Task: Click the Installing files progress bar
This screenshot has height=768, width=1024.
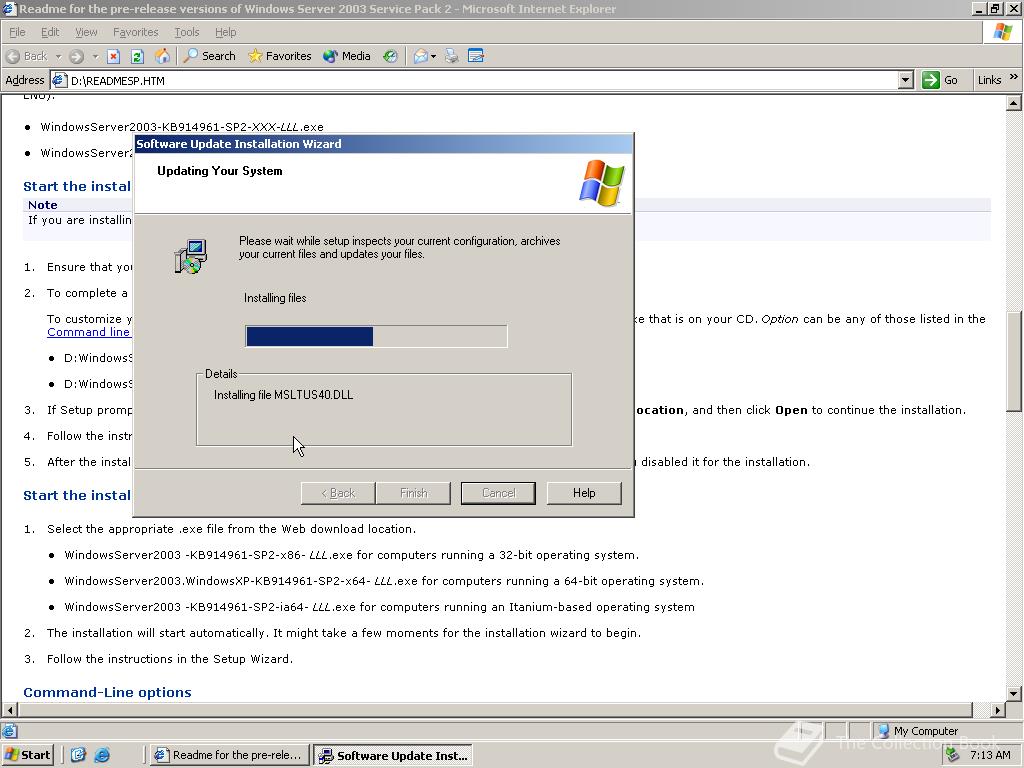Action: coord(376,336)
